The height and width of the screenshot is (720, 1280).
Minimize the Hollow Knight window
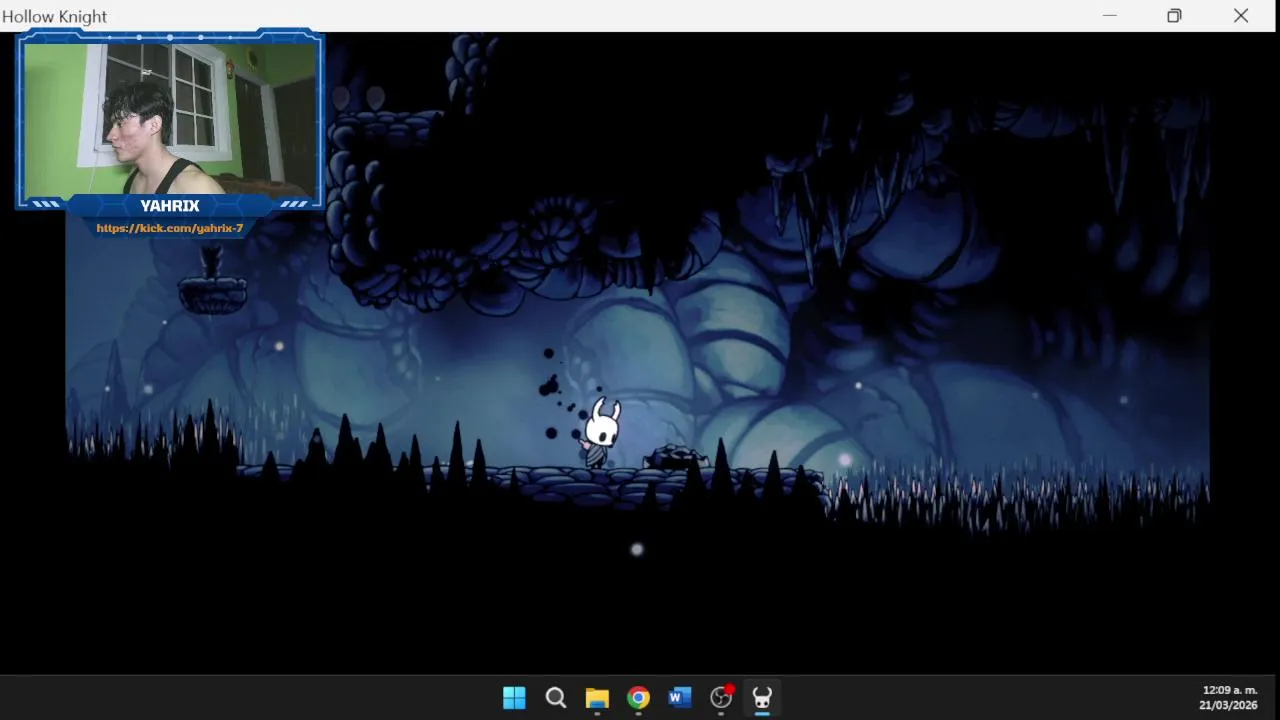[1109, 16]
